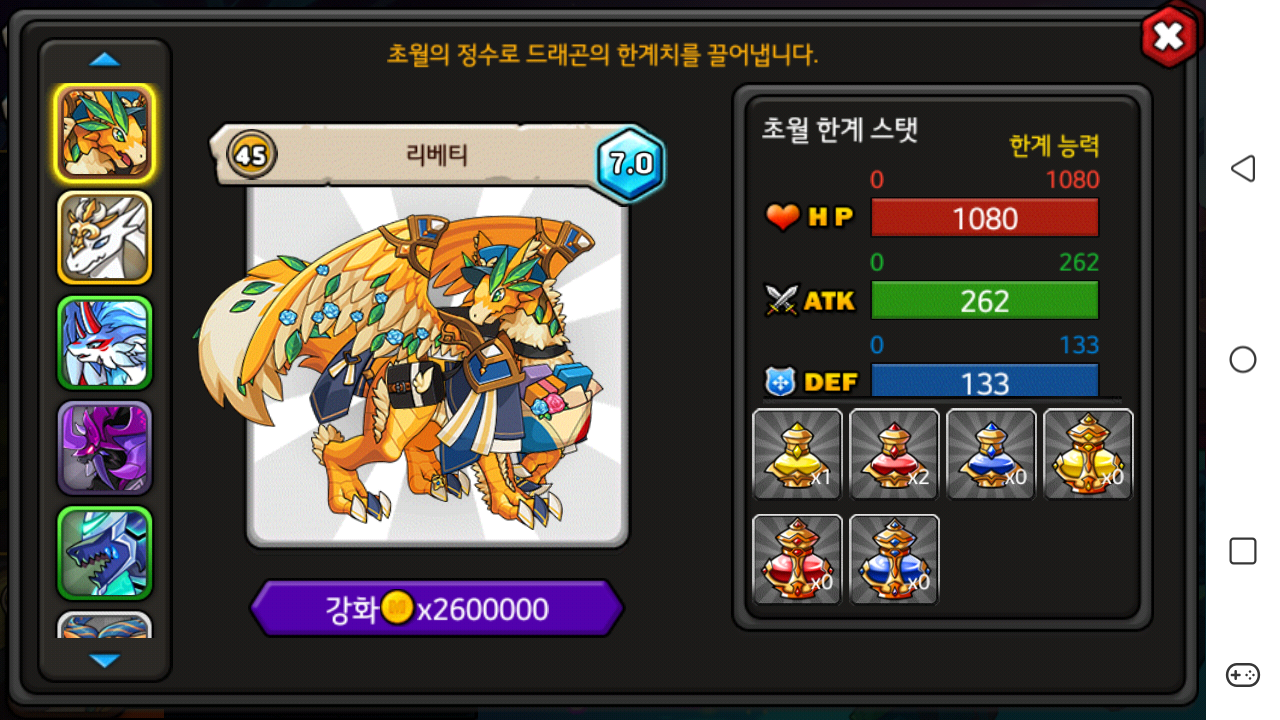
Task: Select the small blue essence potion
Action: (x=991, y=454)
